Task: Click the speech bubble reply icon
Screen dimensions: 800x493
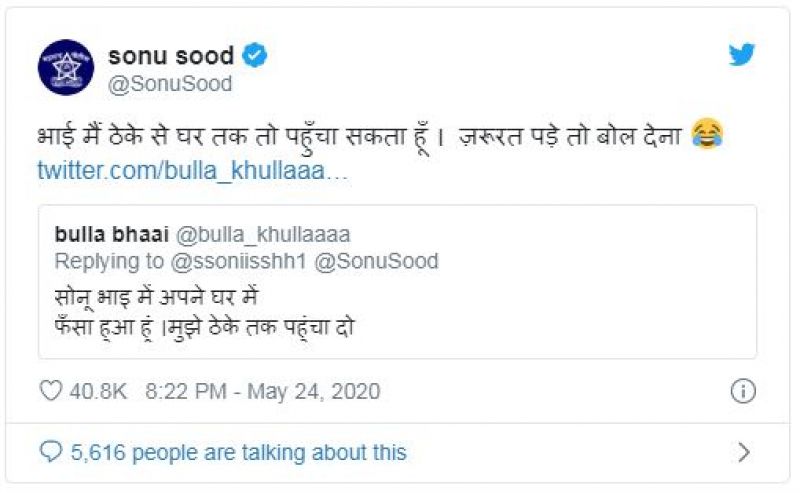Action: coord(50,452)
